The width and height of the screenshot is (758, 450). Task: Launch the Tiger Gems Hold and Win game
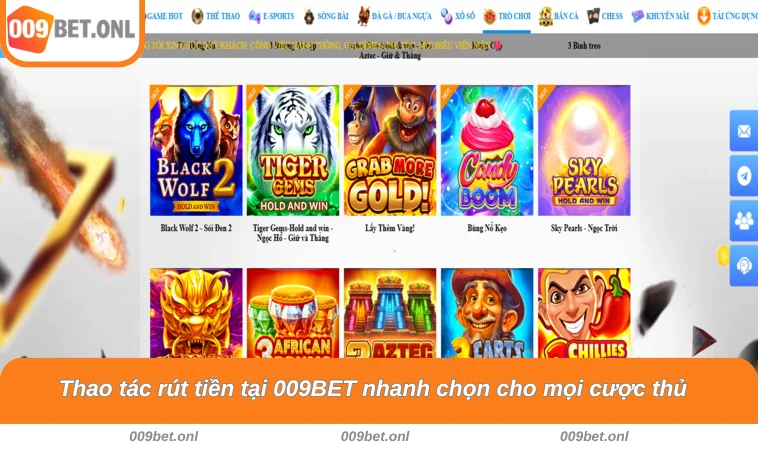[x=293, y=150]
